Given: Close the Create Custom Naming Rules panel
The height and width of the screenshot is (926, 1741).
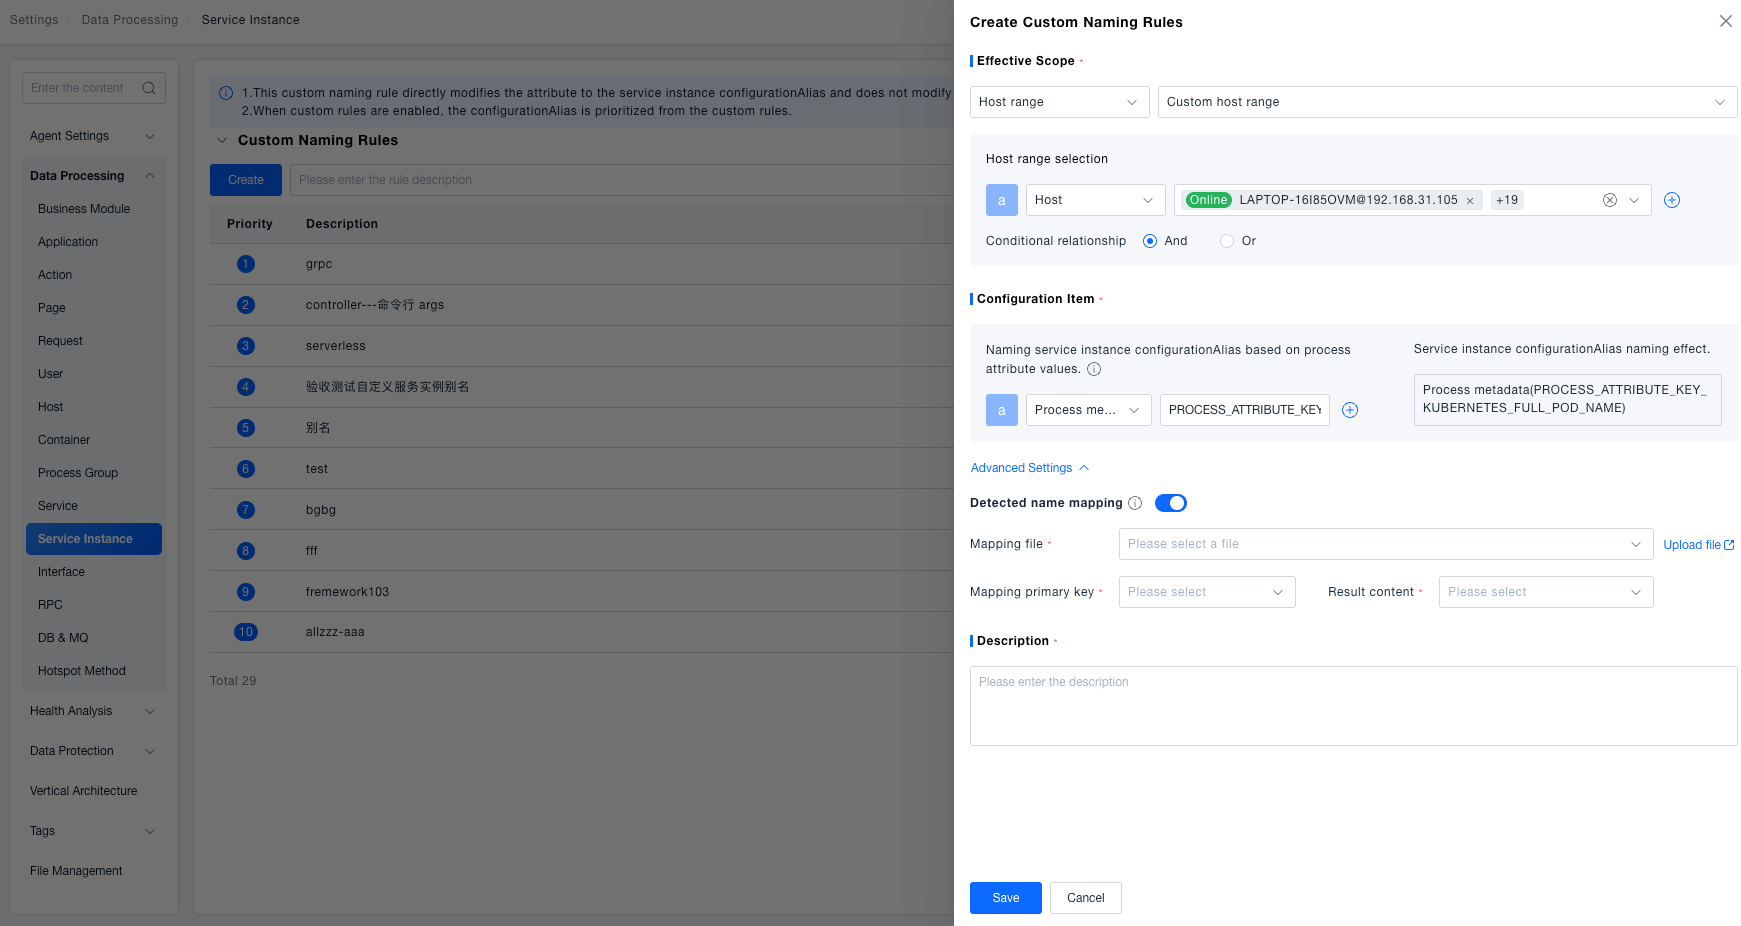Looking at the screenshot, I should pos(1725,21).
